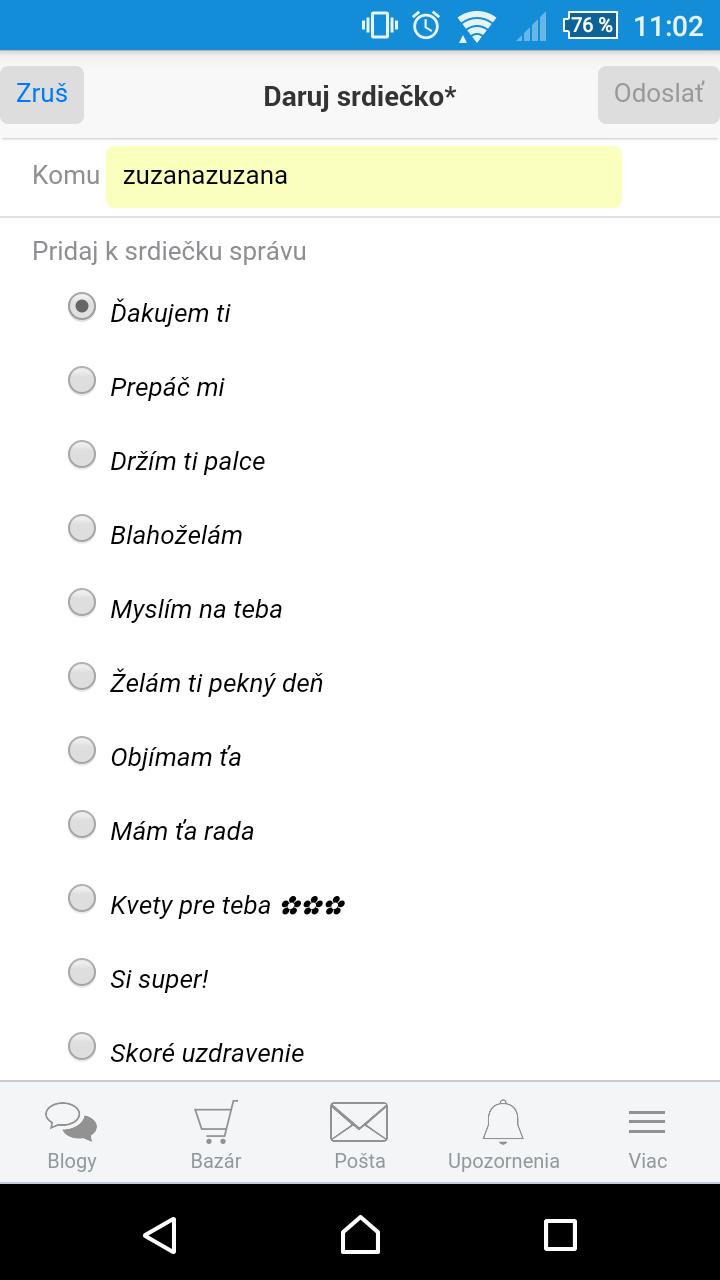Select the "Ďakujem ti" radio option
720x1280 pixels.
[x=82, y=306]
